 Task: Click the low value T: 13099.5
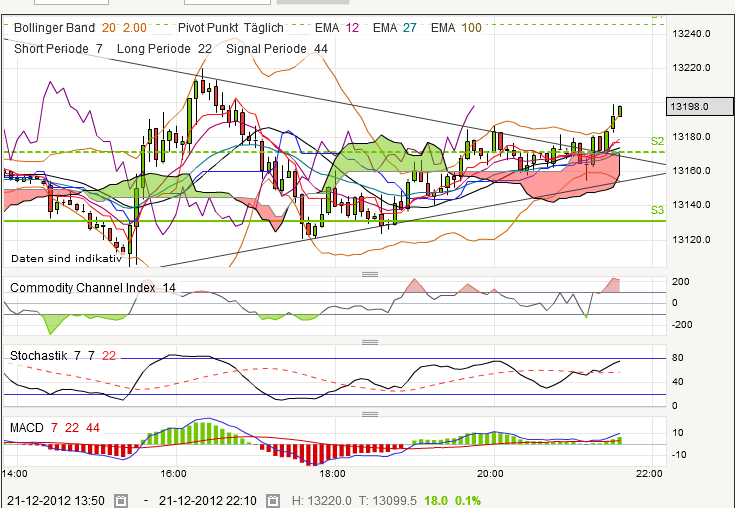pos(388,501)
